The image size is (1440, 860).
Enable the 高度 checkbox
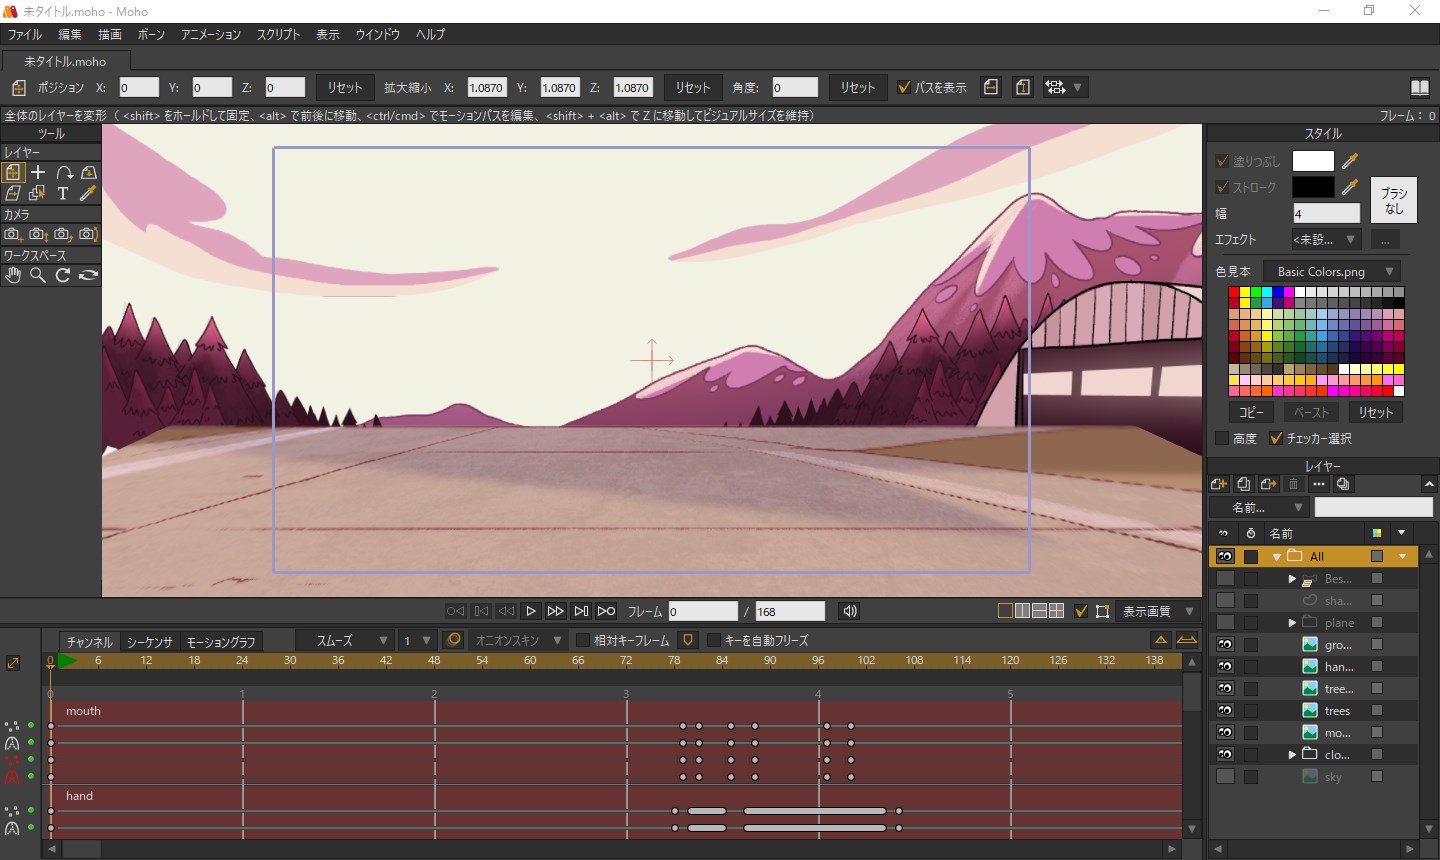click(1222, 438)
